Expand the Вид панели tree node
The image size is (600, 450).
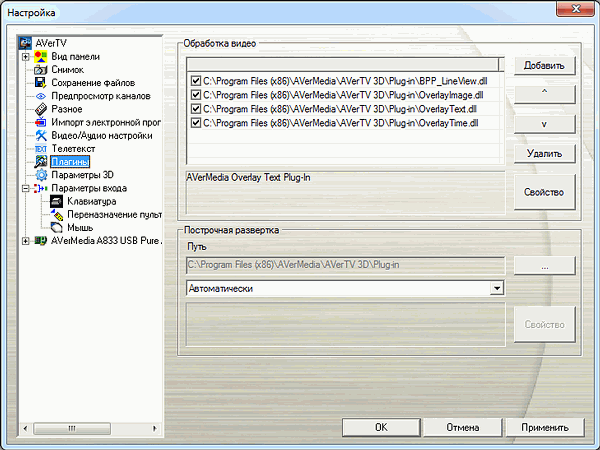[x=25, y=57]
